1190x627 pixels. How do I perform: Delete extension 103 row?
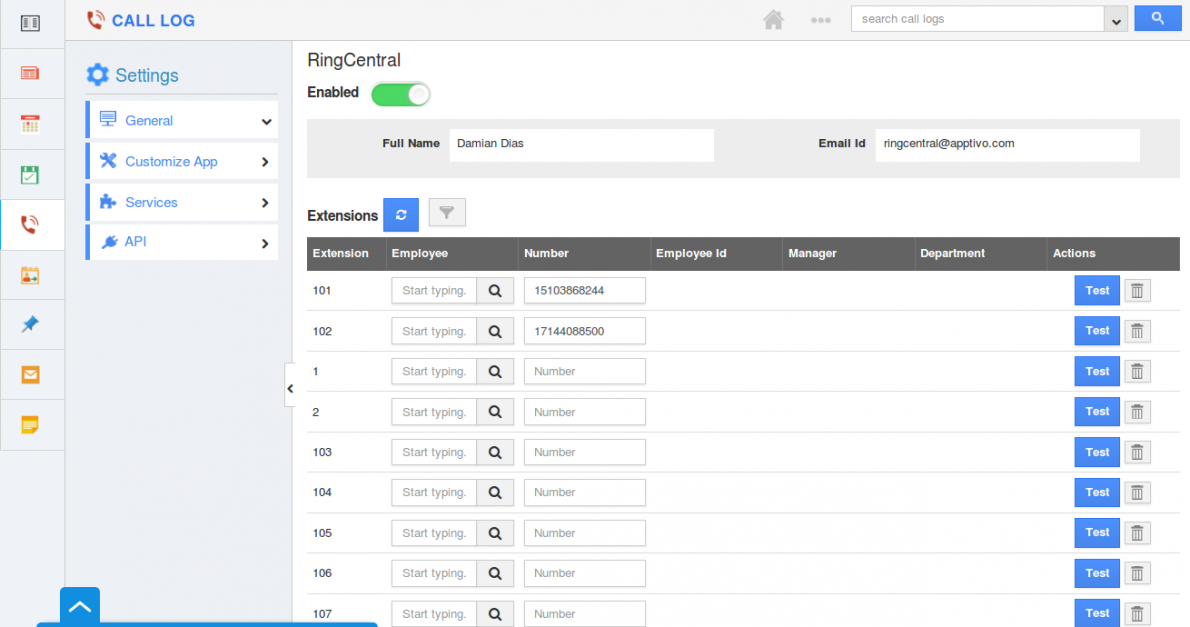click(x=1137, y=452)
